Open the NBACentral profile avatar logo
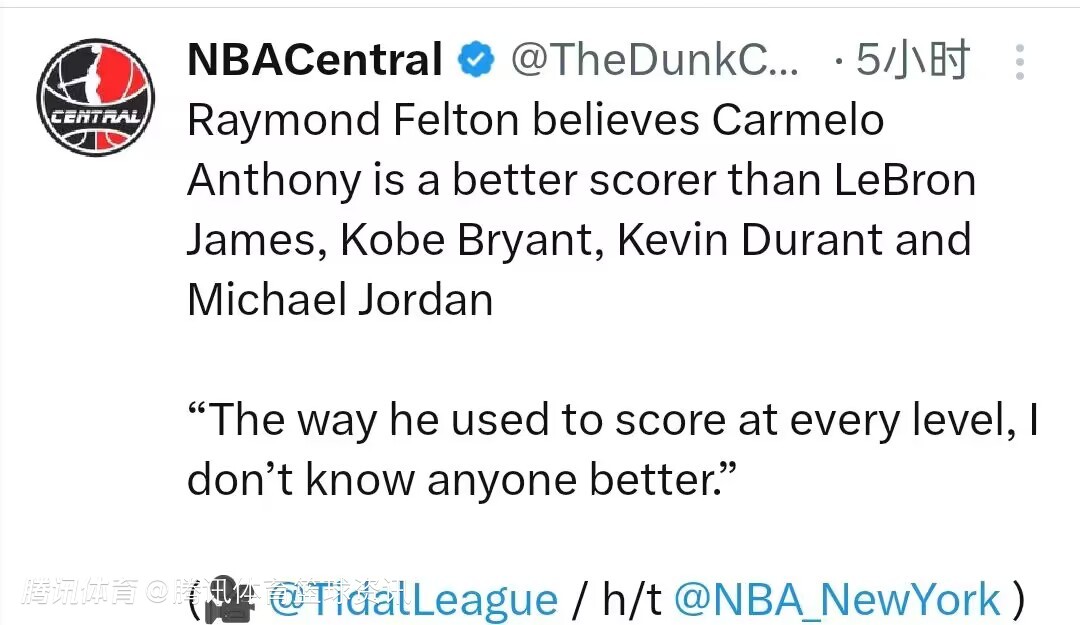The height and width of the screenshot is (625, 1080). pyautogui.click(x=96, y=97)
